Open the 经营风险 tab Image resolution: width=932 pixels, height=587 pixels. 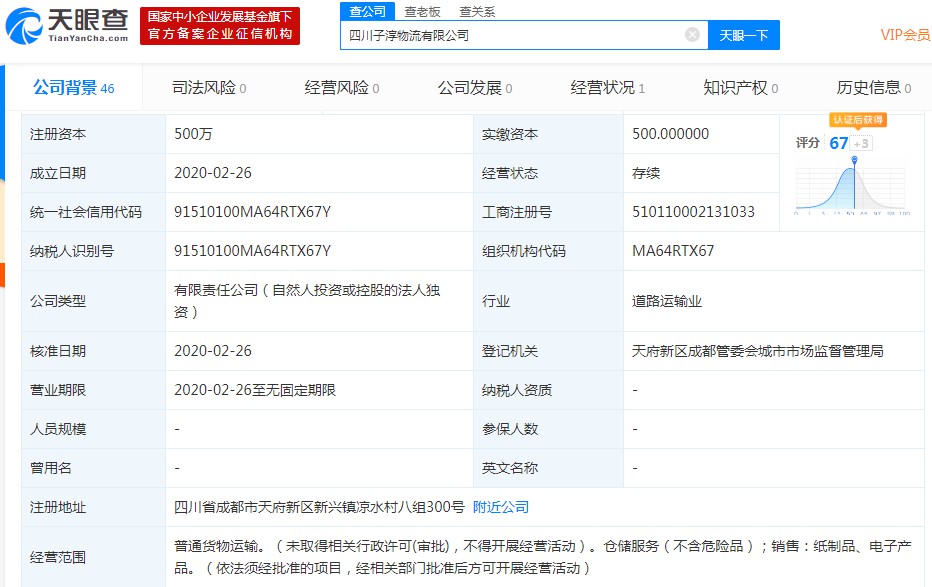tap(342, 88)
